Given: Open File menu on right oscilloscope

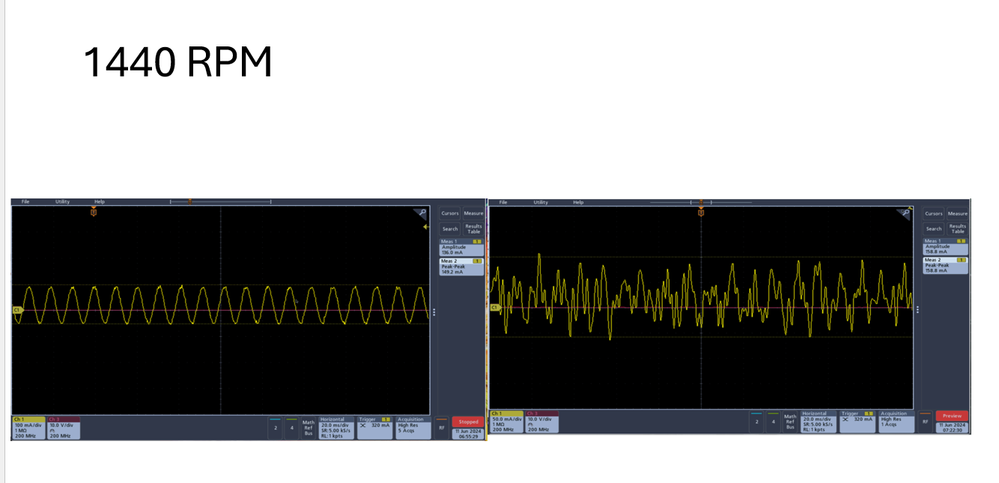Looking at the screenshot, I should click(503, 202).
